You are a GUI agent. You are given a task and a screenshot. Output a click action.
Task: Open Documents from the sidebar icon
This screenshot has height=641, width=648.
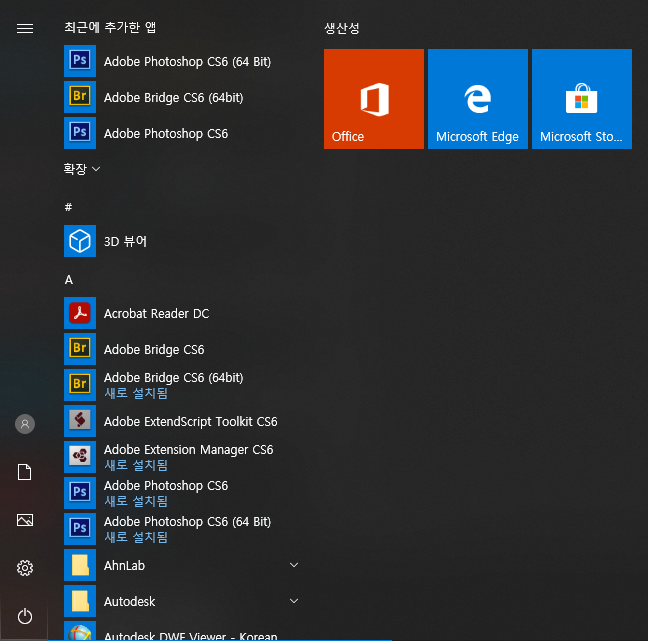pyautogui.click(x=25, y=472)
